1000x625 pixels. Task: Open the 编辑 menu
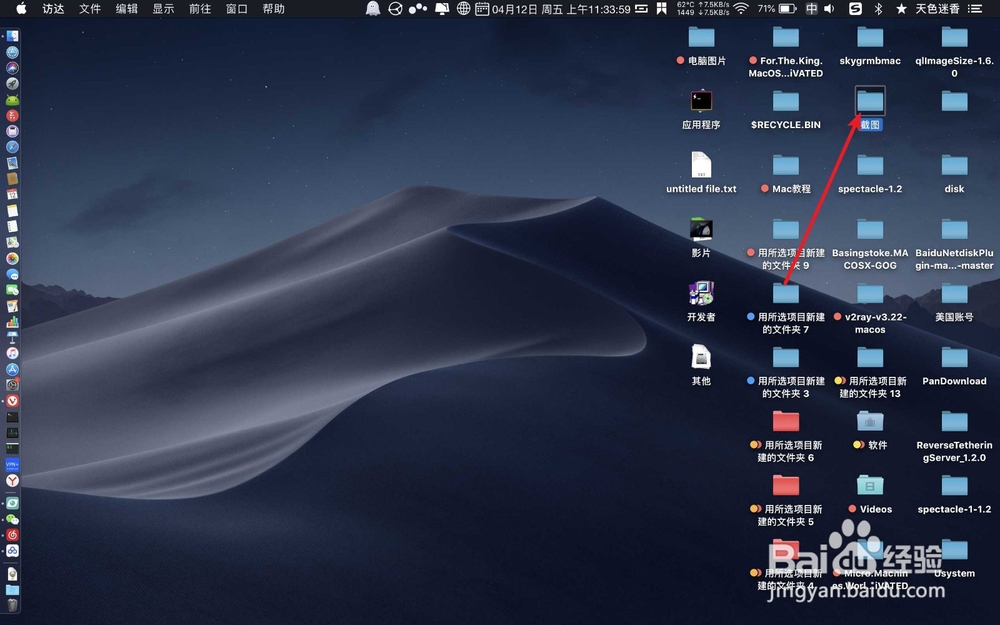(126, 8)
